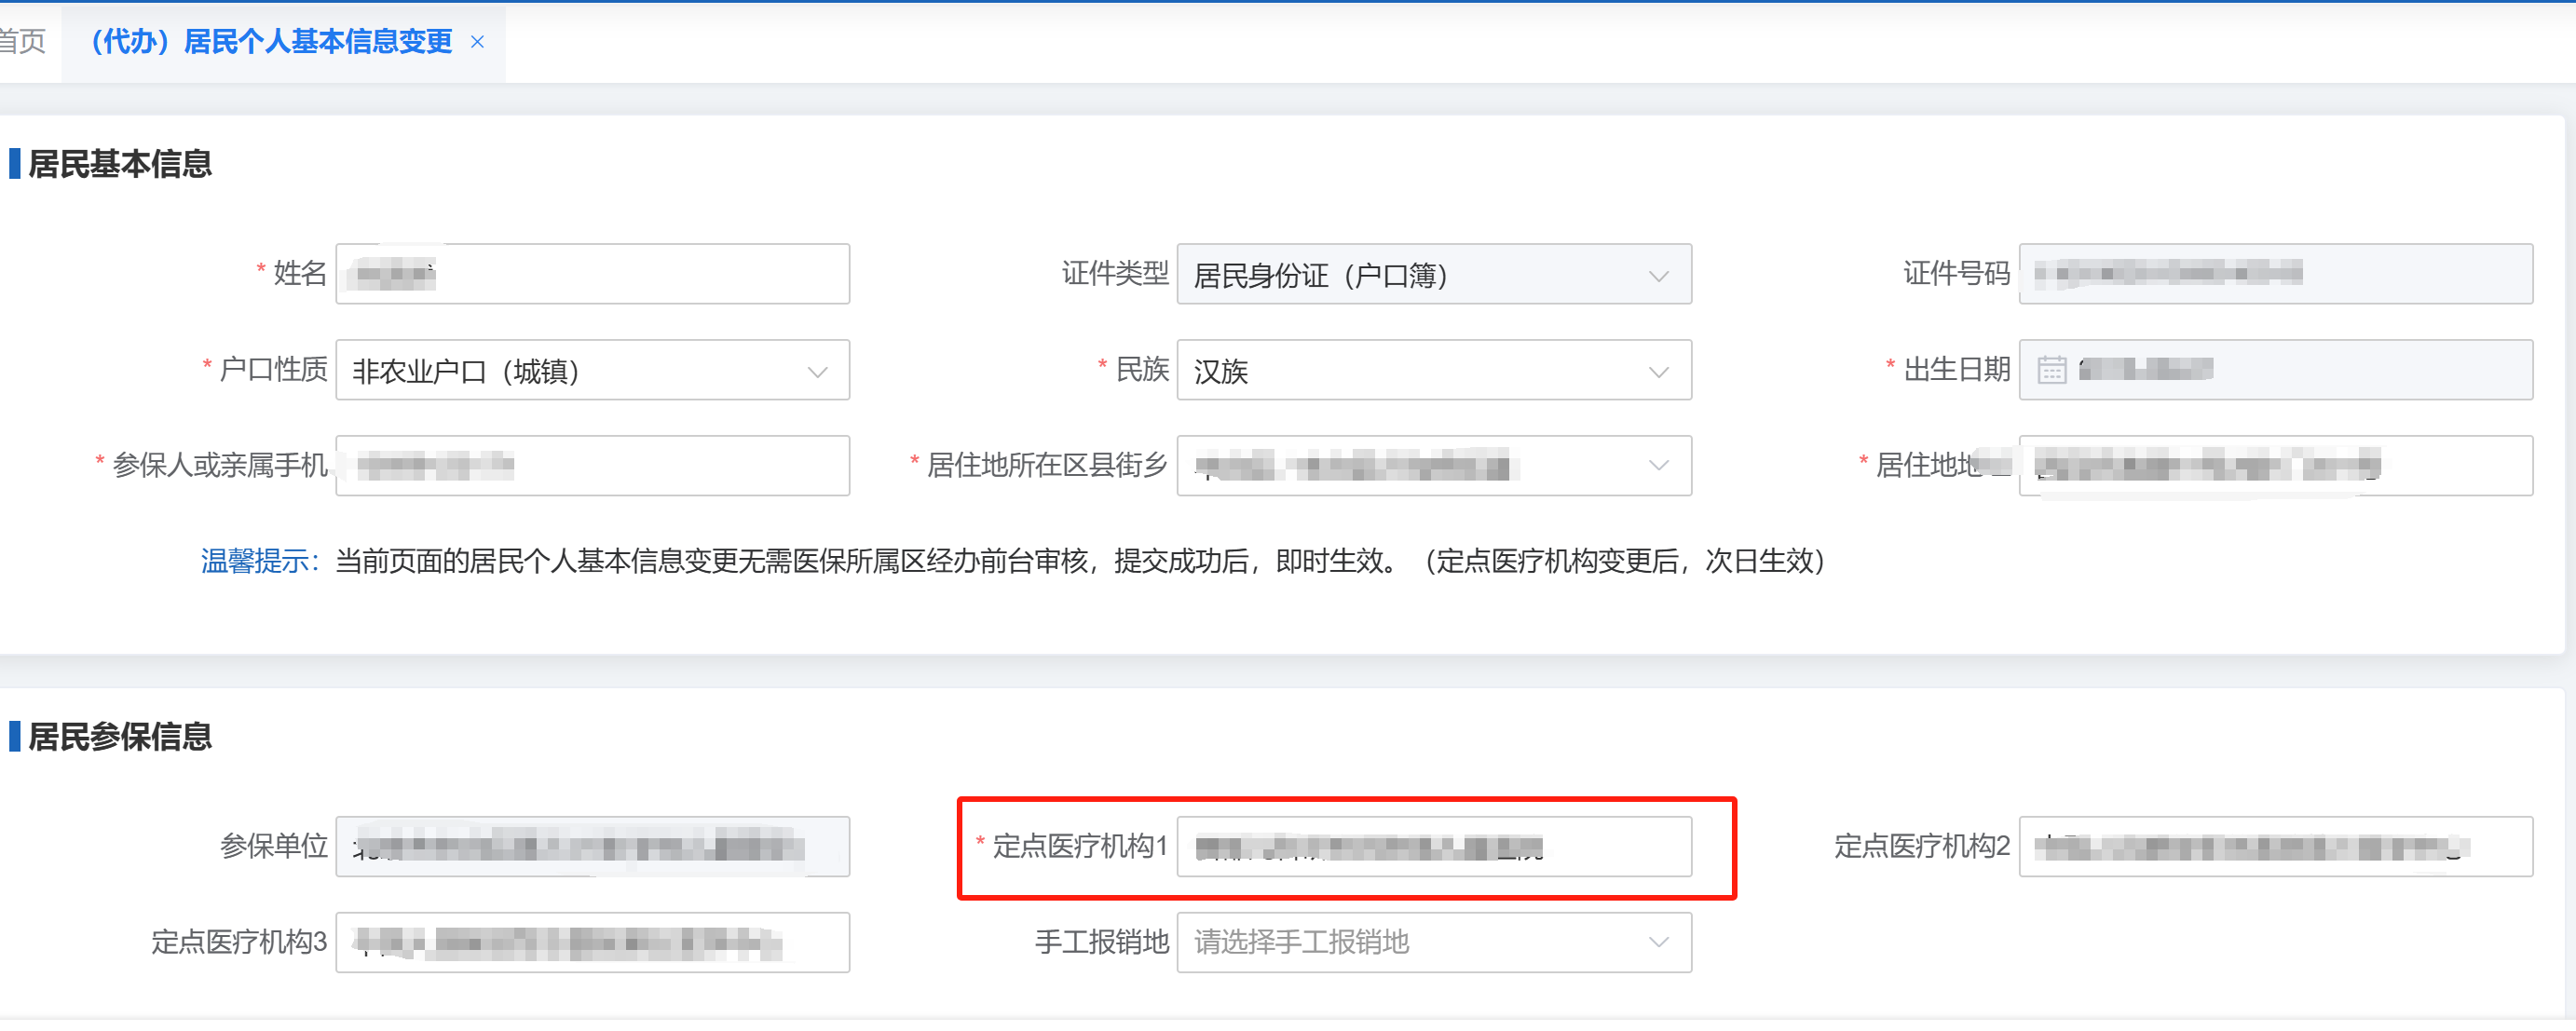Click the 定点医疗机构1 label
The height and width of the screenshot is (1031, 2576).
pyautogui.click(x=1080, y=847)
